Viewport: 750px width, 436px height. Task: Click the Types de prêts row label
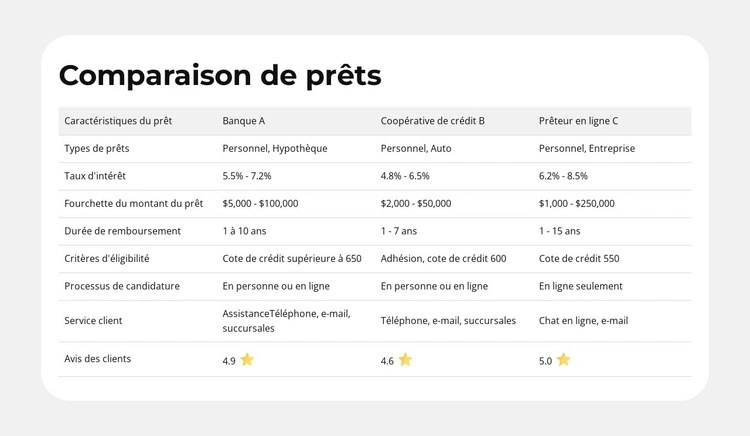[96, 149]
